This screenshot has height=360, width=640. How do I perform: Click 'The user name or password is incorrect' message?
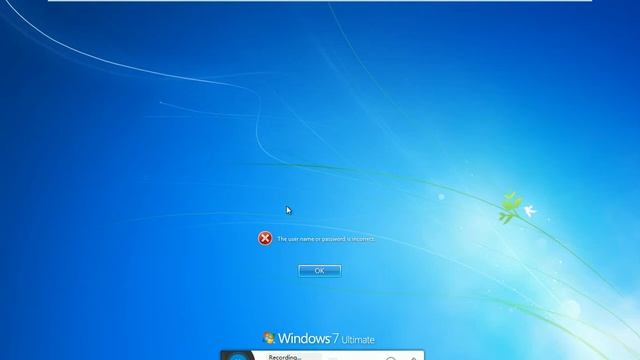326,239
